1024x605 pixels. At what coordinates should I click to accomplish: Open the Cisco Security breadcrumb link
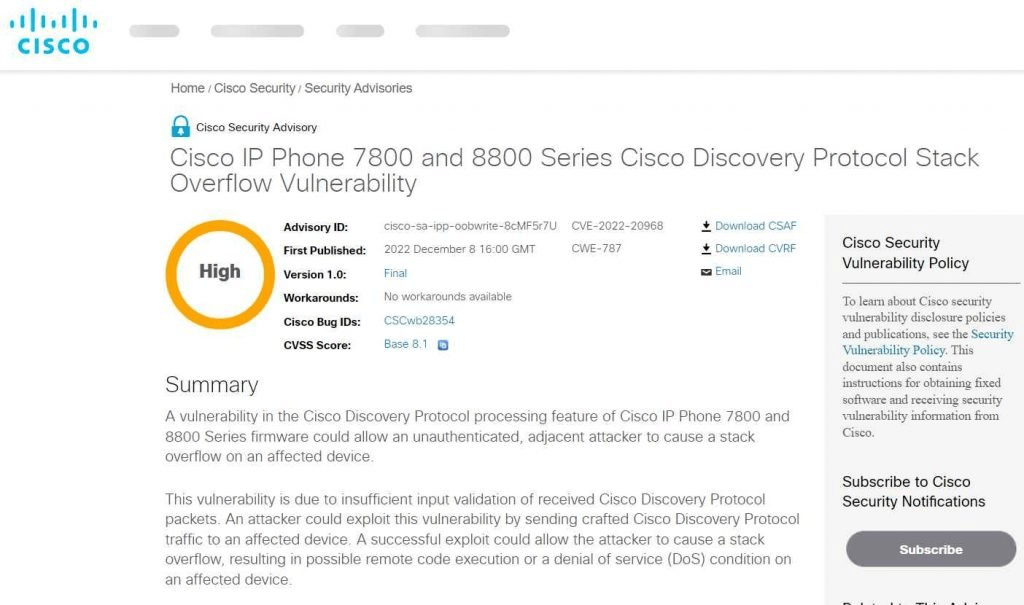tap(253, 88)
